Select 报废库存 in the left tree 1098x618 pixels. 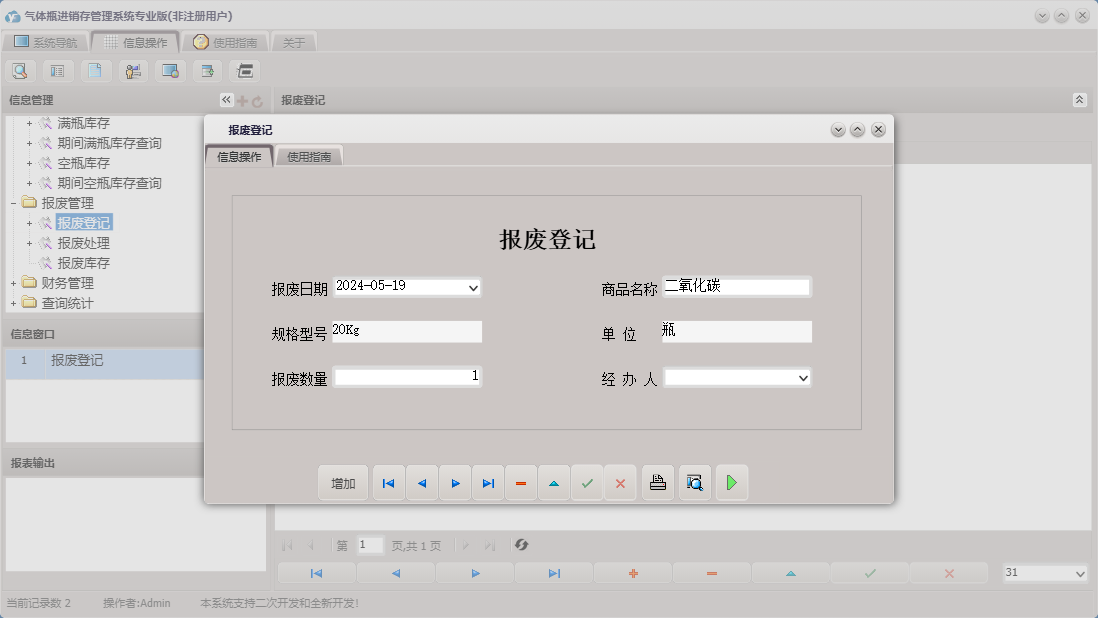coord(87,262)
